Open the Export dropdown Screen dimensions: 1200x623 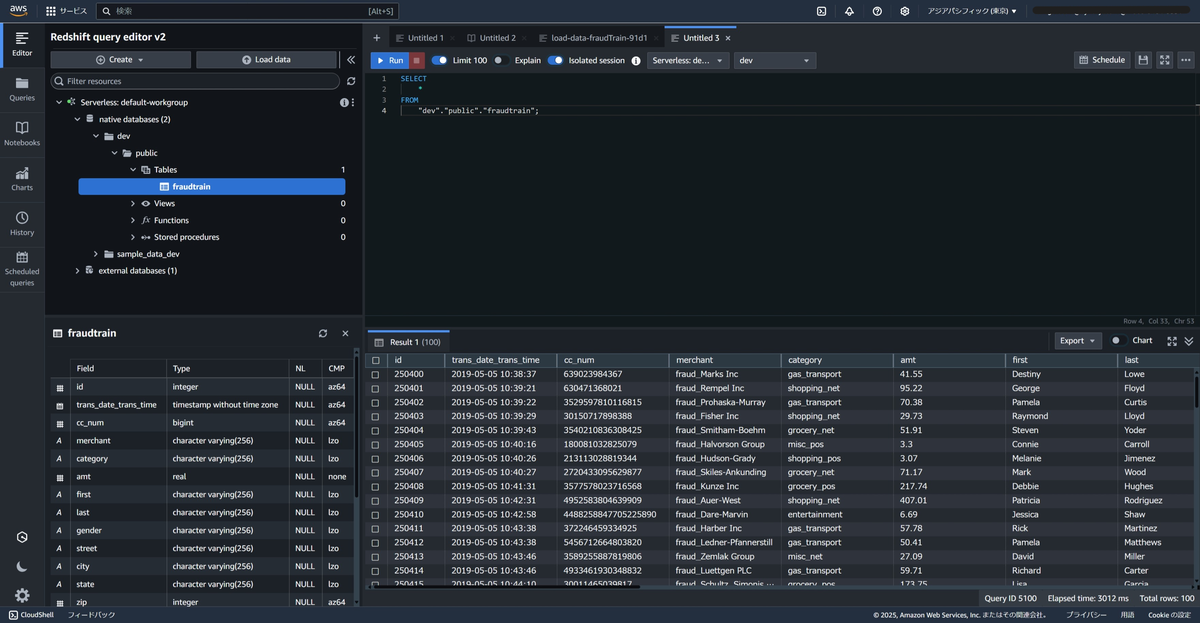point(1078,340)
